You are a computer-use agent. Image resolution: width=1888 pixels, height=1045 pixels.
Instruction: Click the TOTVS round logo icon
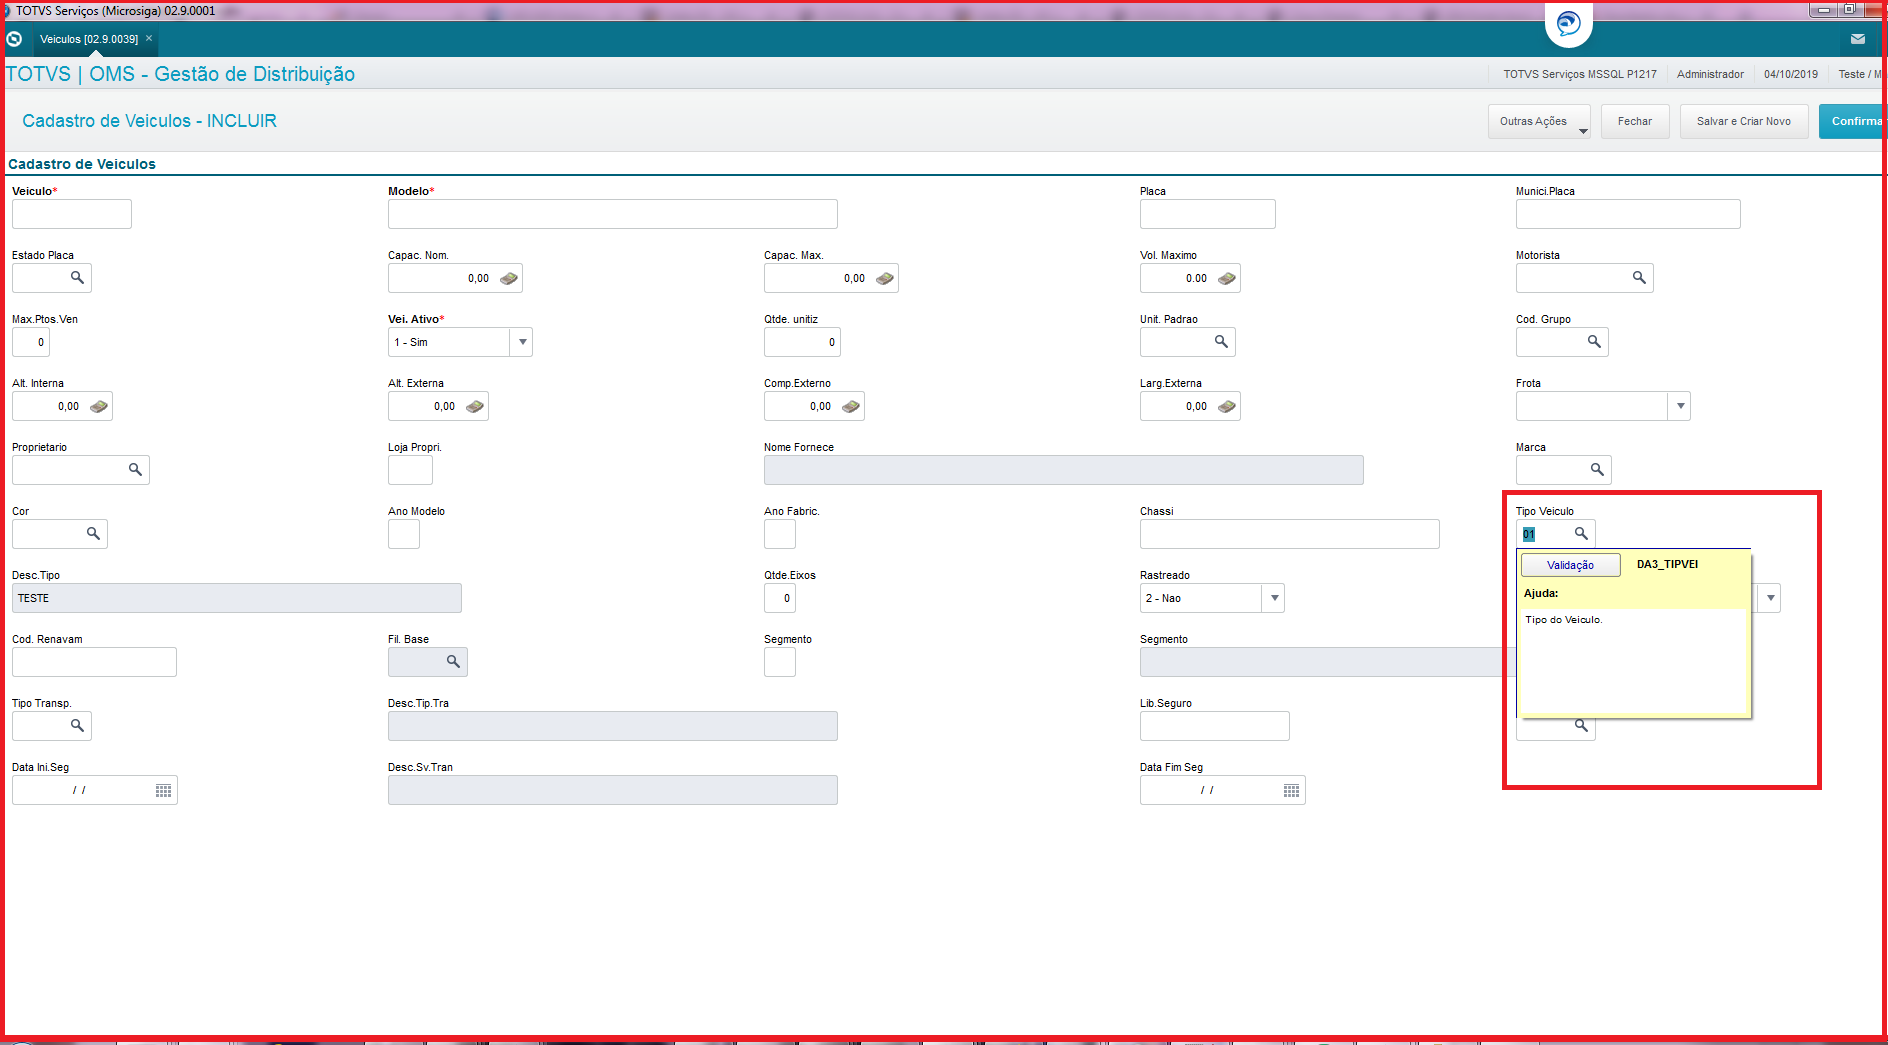[x=1568, y=24]
